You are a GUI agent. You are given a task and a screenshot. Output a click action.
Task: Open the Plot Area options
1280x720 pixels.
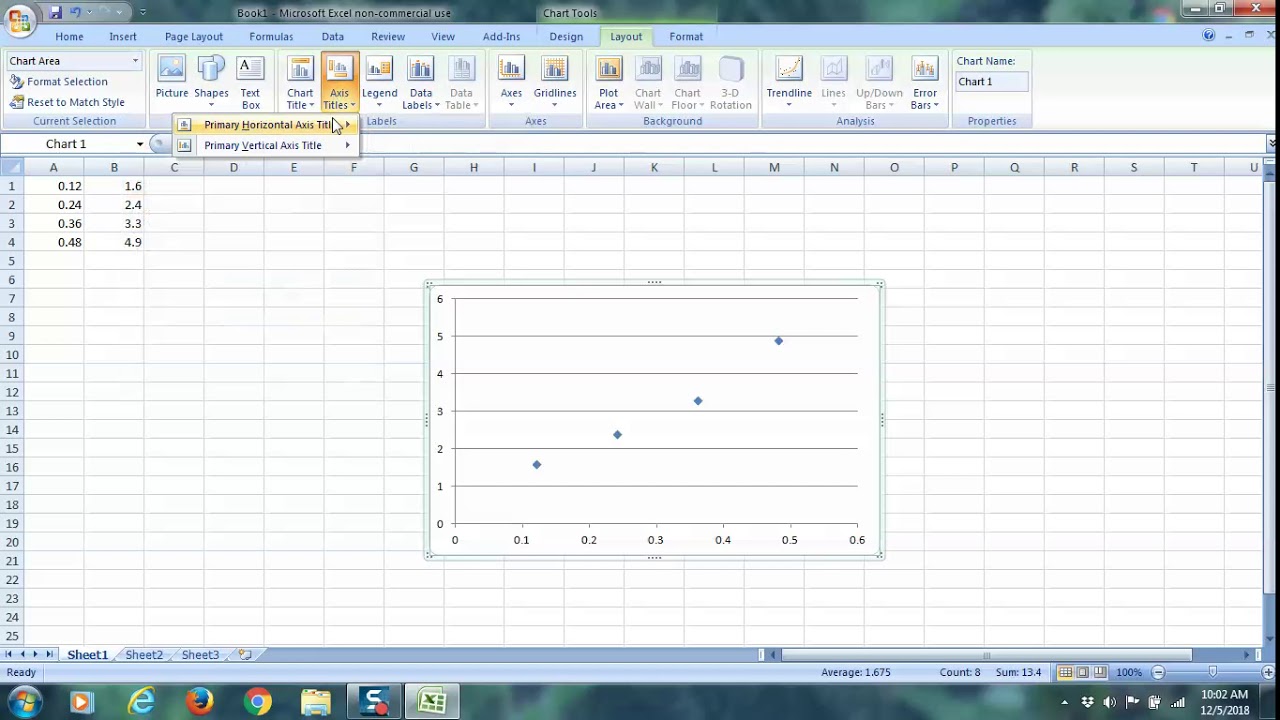(x=609, y=83)
